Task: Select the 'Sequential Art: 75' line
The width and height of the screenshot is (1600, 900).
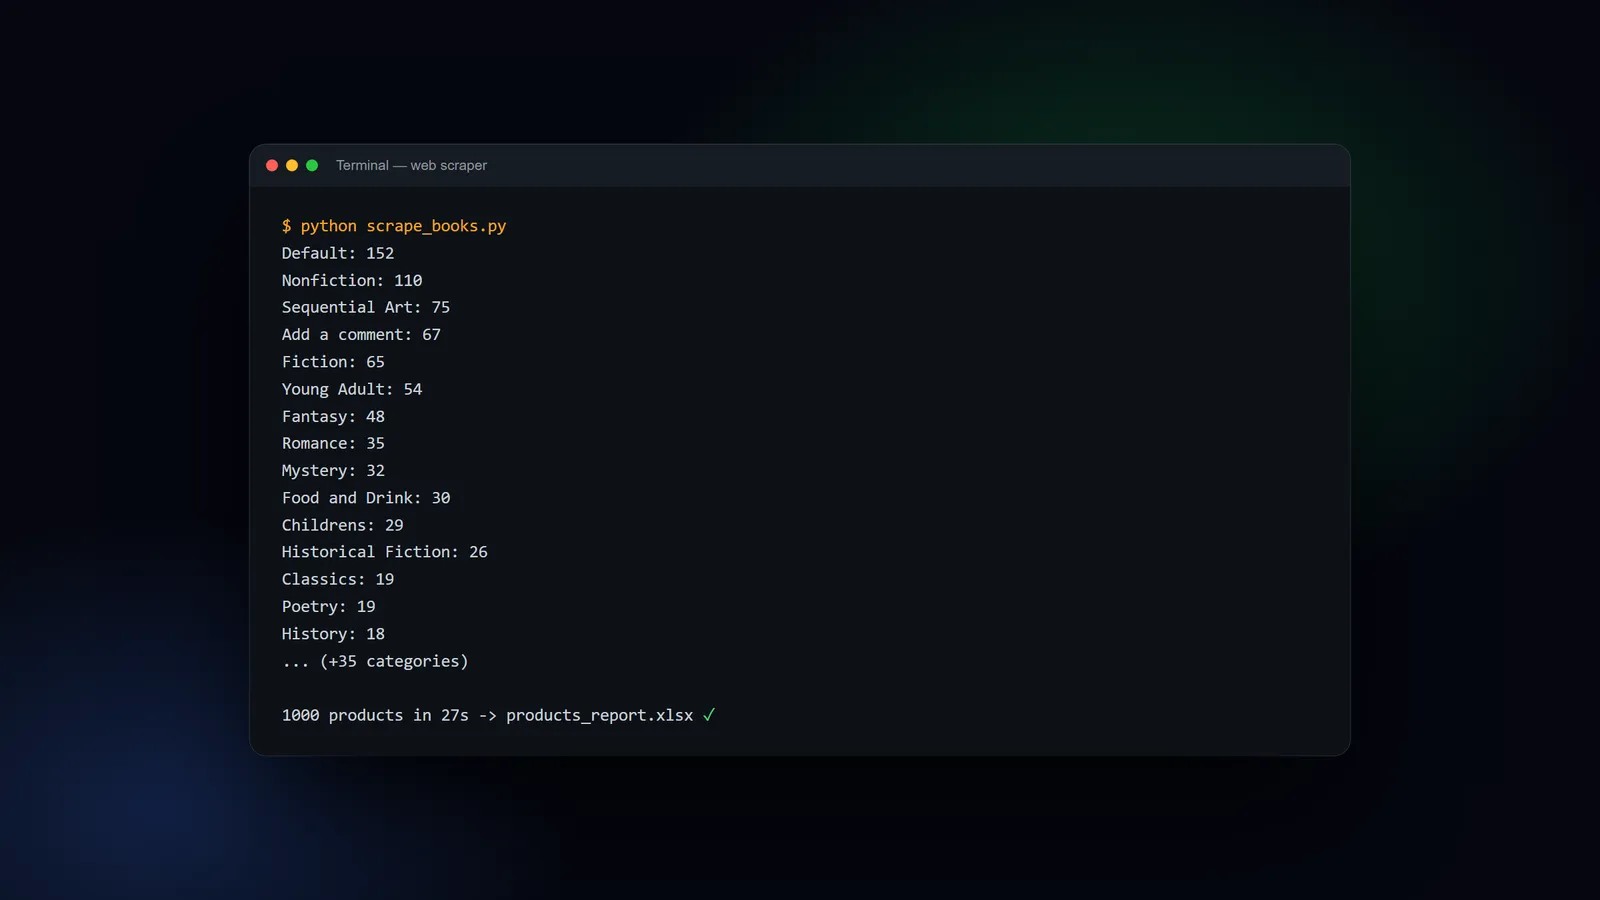Action: point(366,307)
